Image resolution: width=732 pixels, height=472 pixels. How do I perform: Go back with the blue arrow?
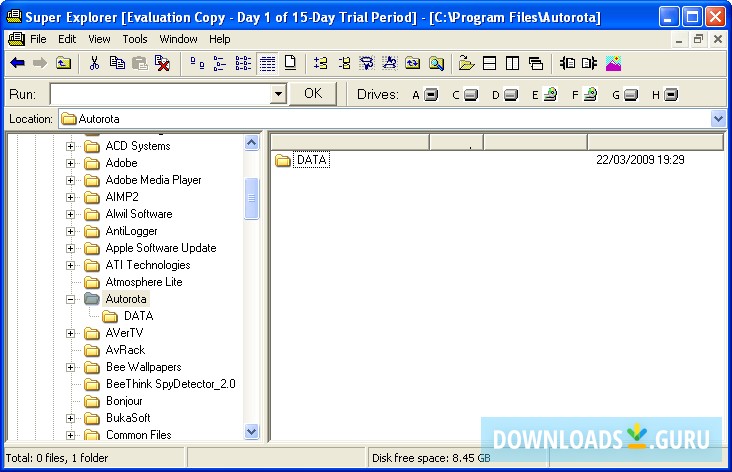(x=18, y=63)
